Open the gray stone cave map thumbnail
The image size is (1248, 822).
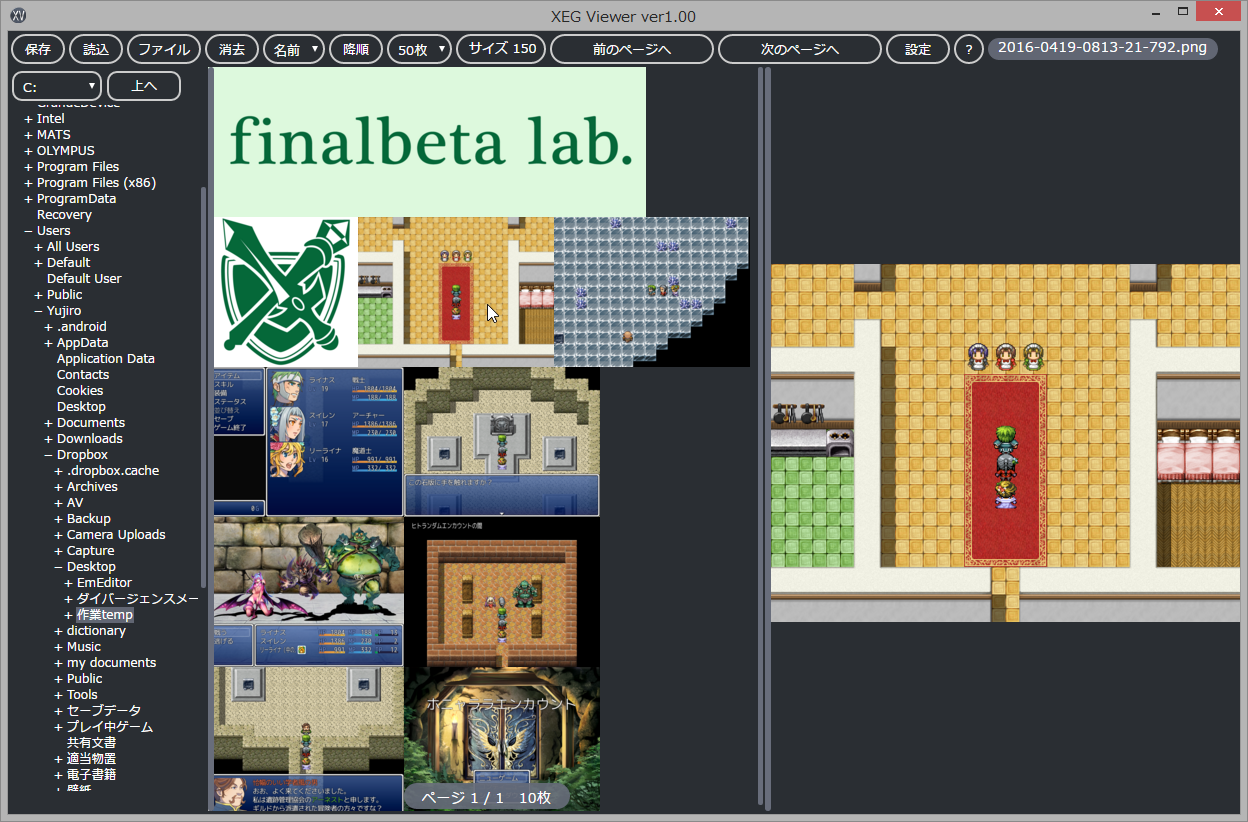(651, 292)
